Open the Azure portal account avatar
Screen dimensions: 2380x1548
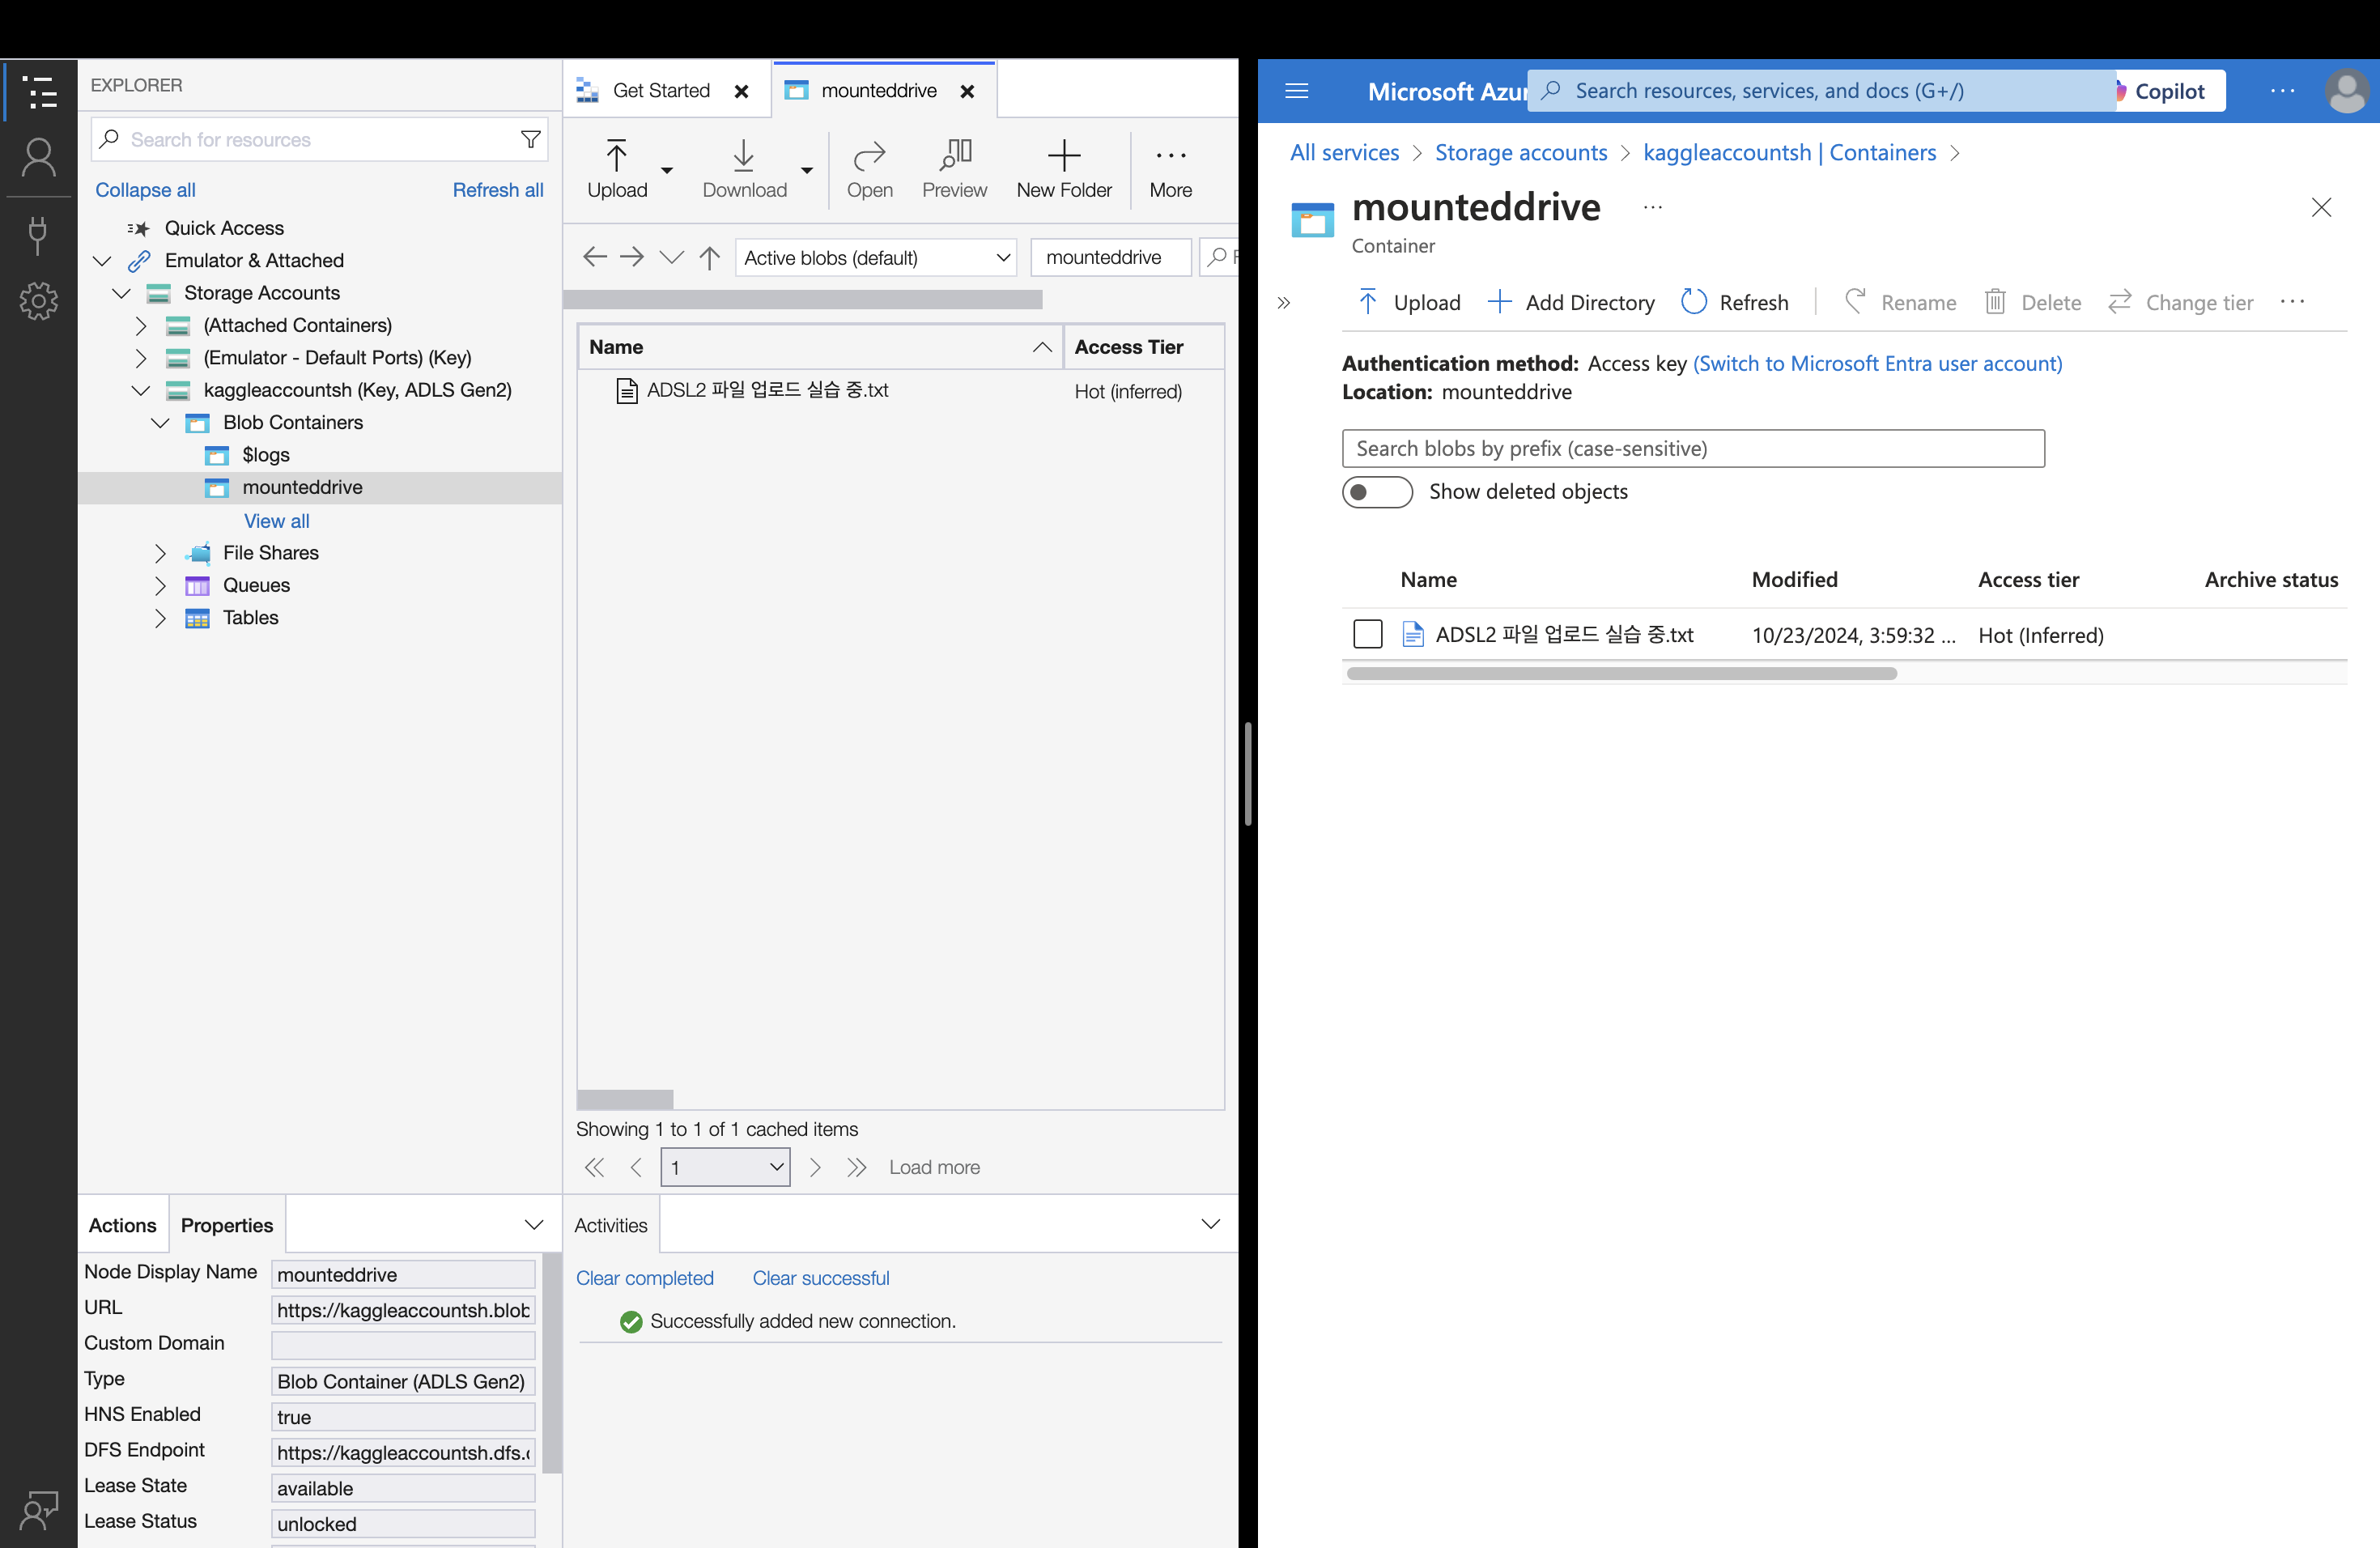pyautogui.click(x=2346, y=91)
